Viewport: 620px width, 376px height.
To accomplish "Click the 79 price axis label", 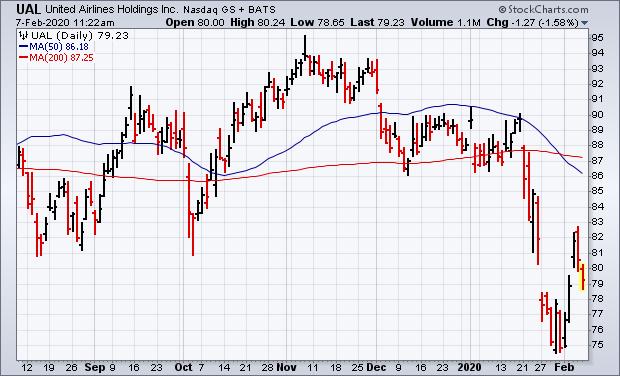I will tap(597, 283).
